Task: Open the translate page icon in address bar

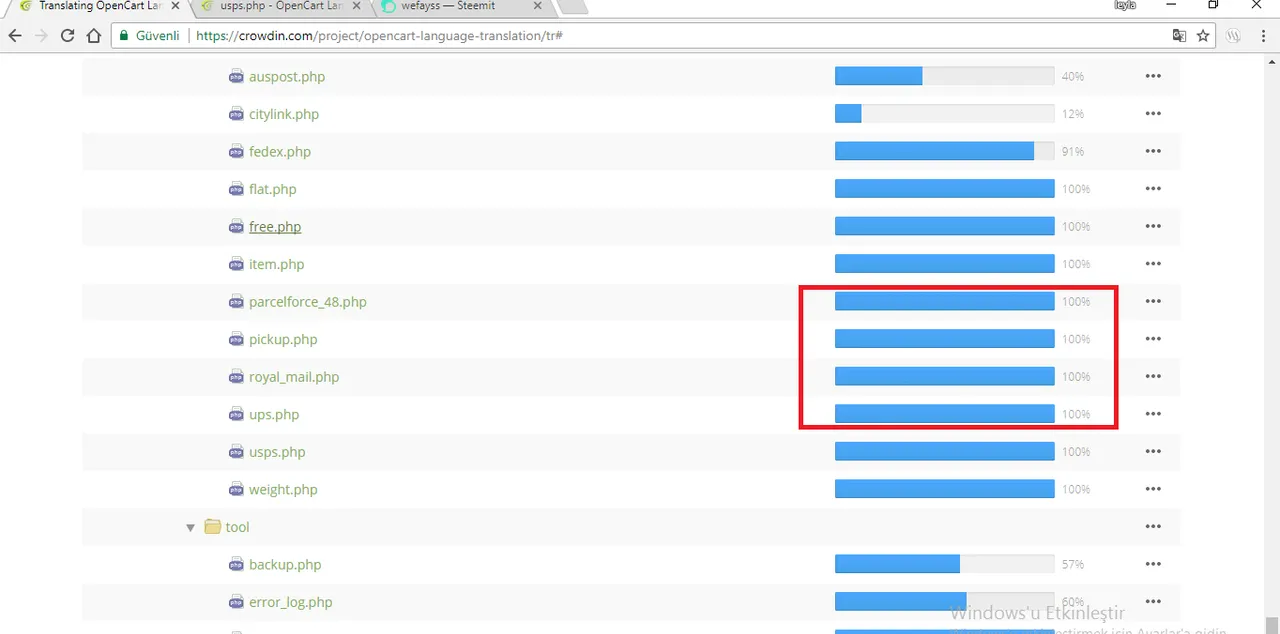Action: [1179, 35]
